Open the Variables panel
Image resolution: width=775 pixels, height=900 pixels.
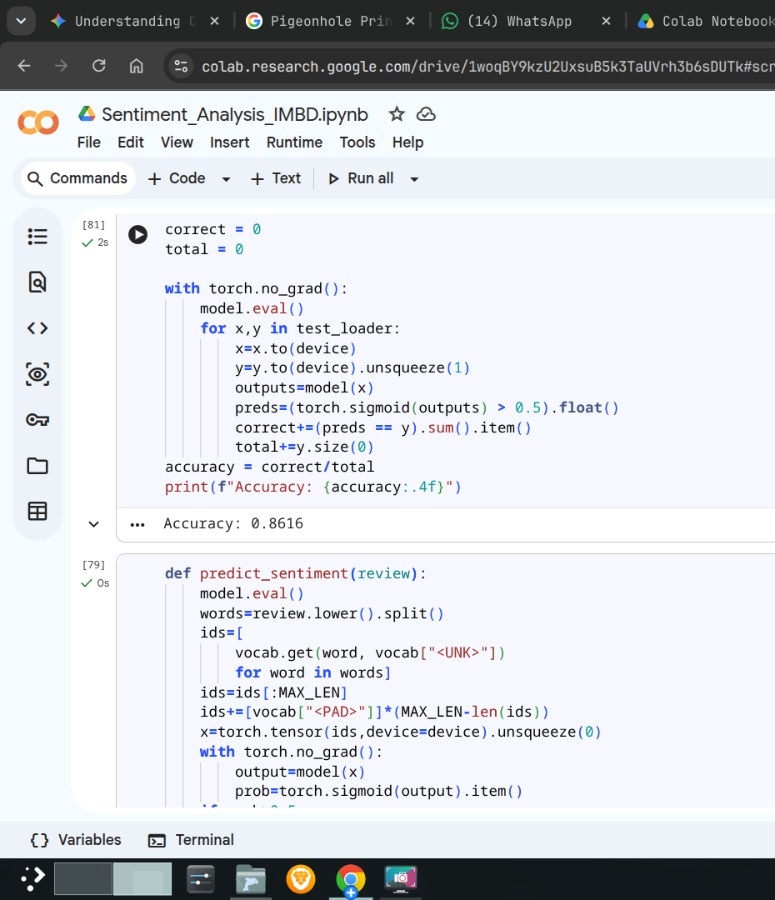pos(76,840)
